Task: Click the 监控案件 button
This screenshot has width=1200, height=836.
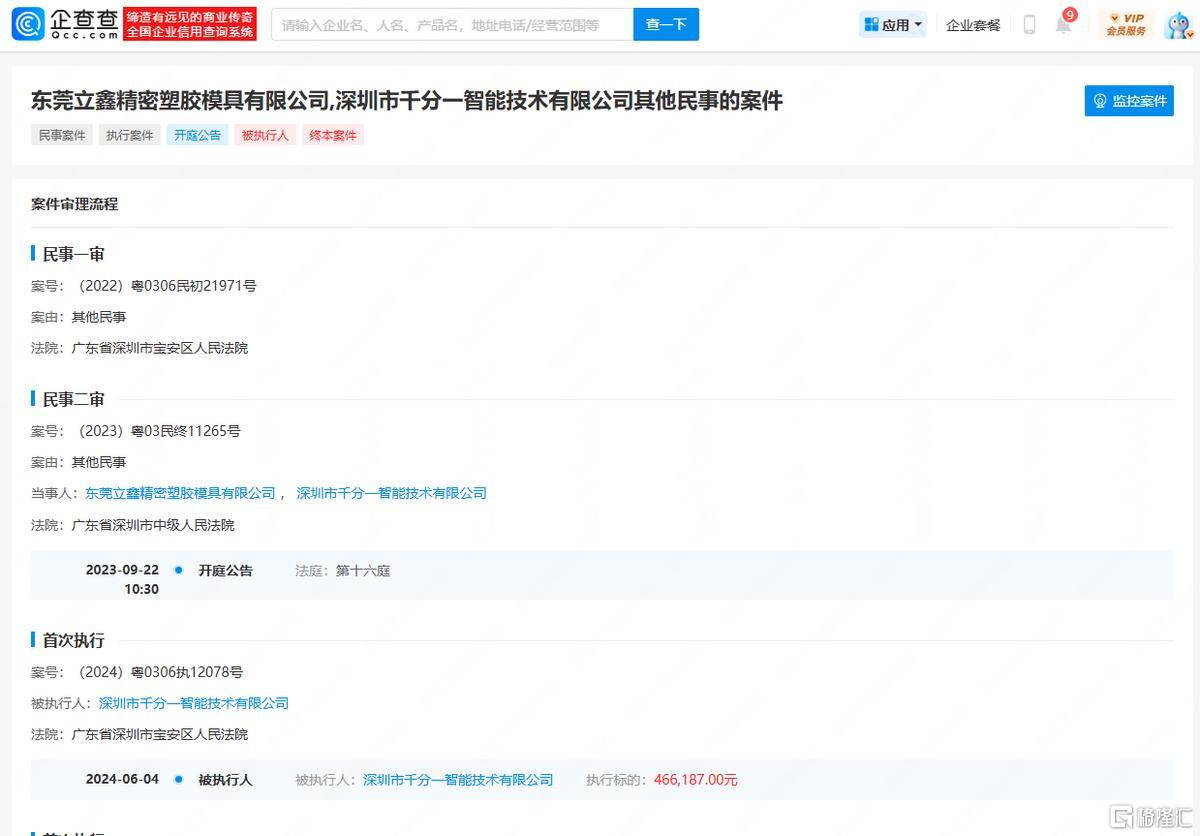Action: [x=1129, y=101]
